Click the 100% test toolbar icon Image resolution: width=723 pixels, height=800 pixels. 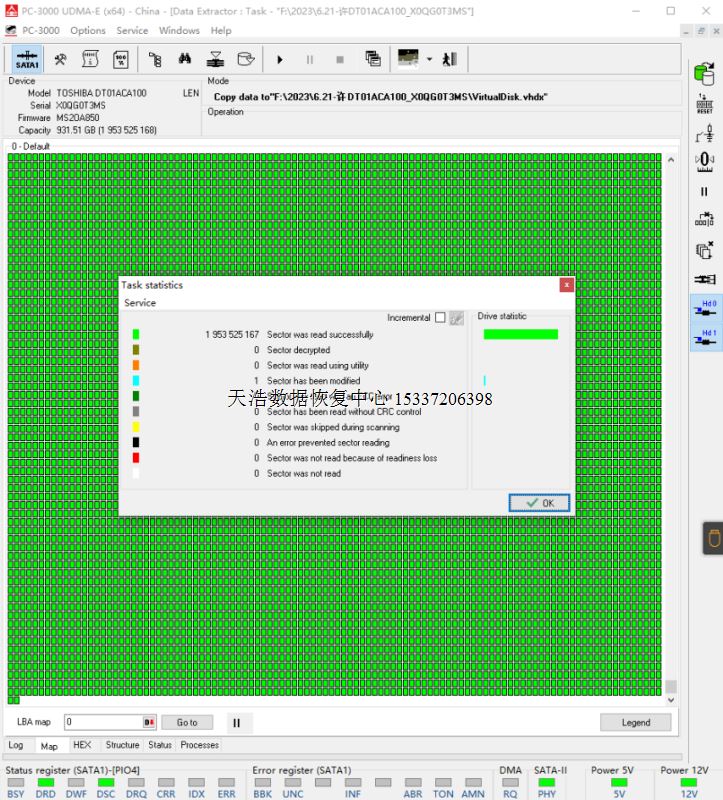(x=120, y=59)
